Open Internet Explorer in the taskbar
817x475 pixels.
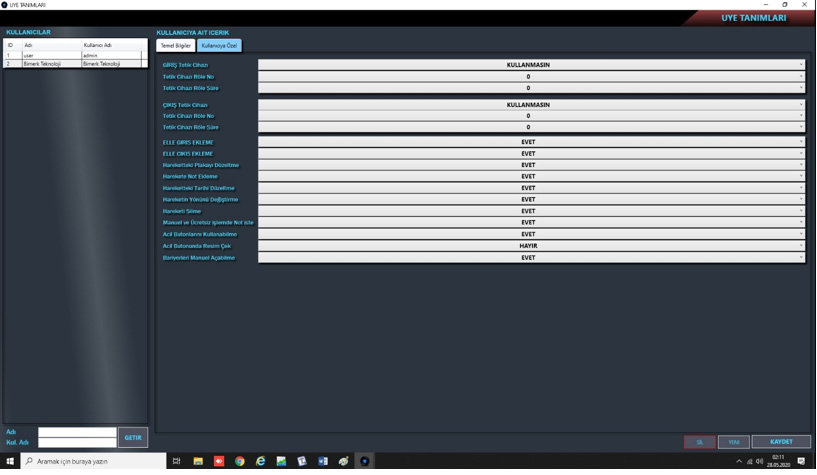[261, 461]
